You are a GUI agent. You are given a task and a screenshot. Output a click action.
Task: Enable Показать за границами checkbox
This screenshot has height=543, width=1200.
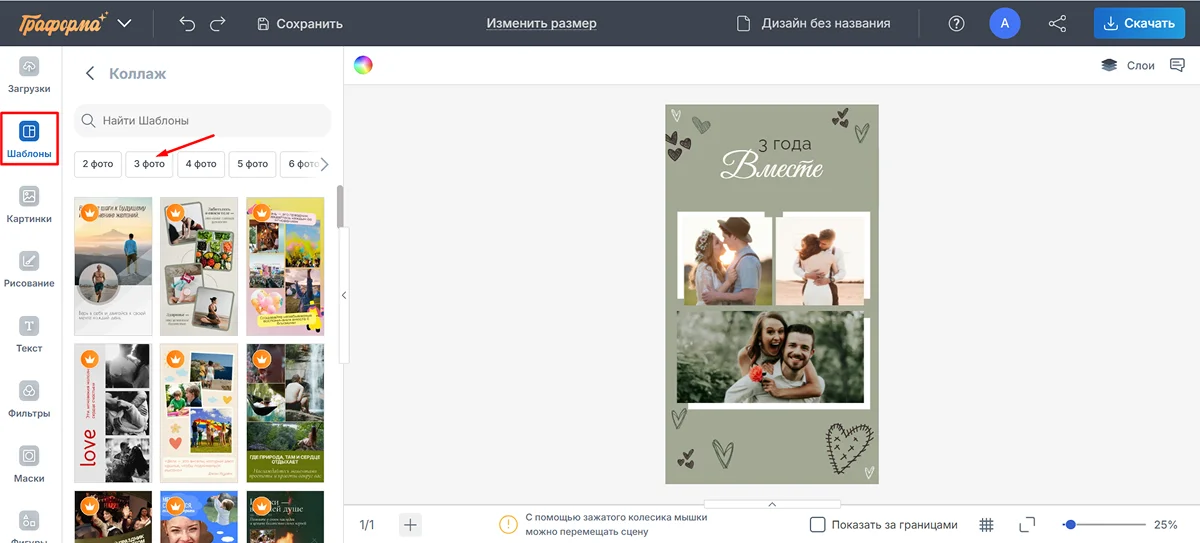click(817, 525)
